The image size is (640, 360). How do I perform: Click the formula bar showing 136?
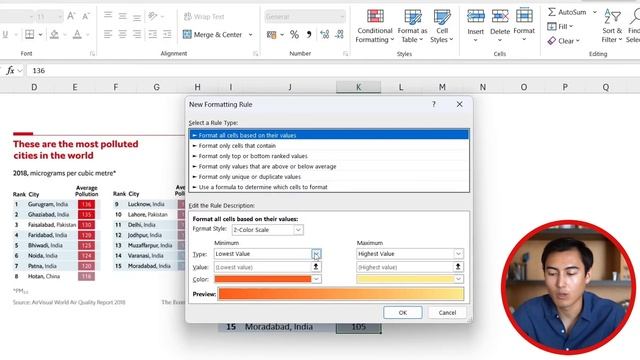(333, 71)
